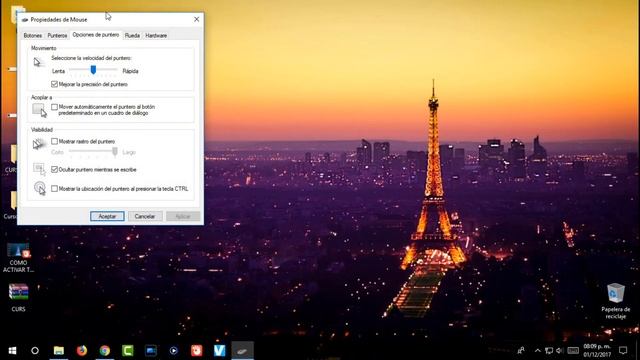
Task: Click the Aceptar button
Action: 107,216
